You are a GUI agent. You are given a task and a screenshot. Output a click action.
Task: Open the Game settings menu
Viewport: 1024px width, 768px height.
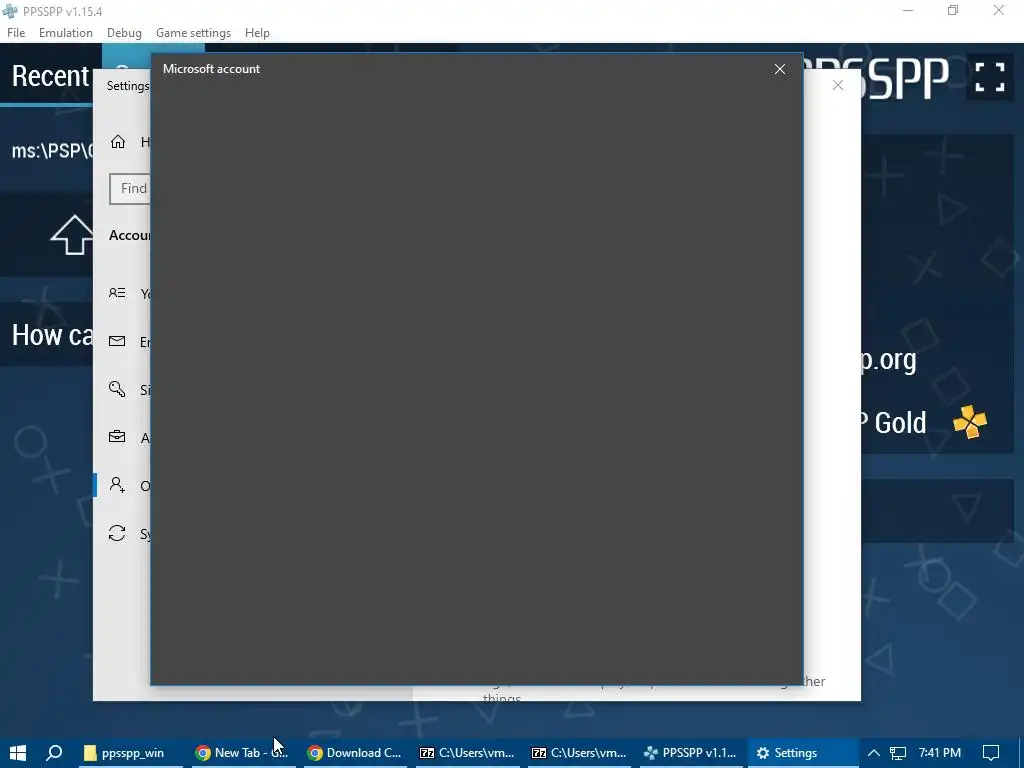tap(193, 33)
